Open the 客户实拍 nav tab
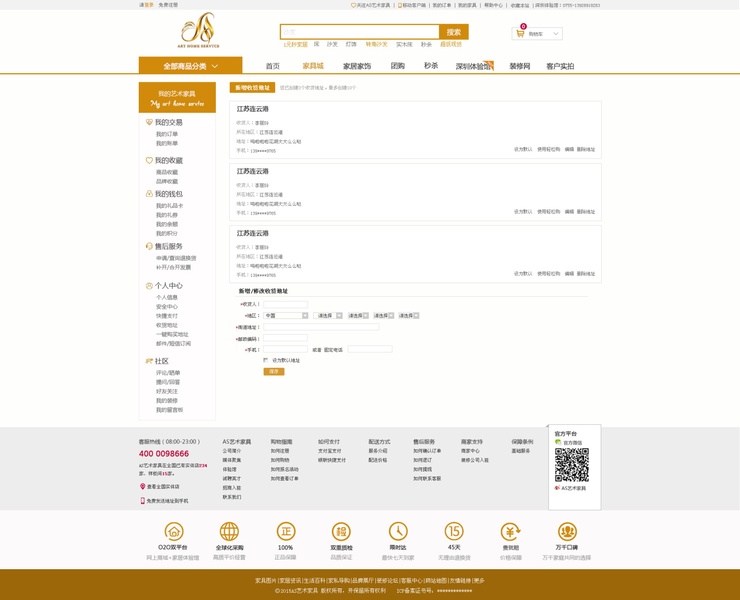 [560, 66]
